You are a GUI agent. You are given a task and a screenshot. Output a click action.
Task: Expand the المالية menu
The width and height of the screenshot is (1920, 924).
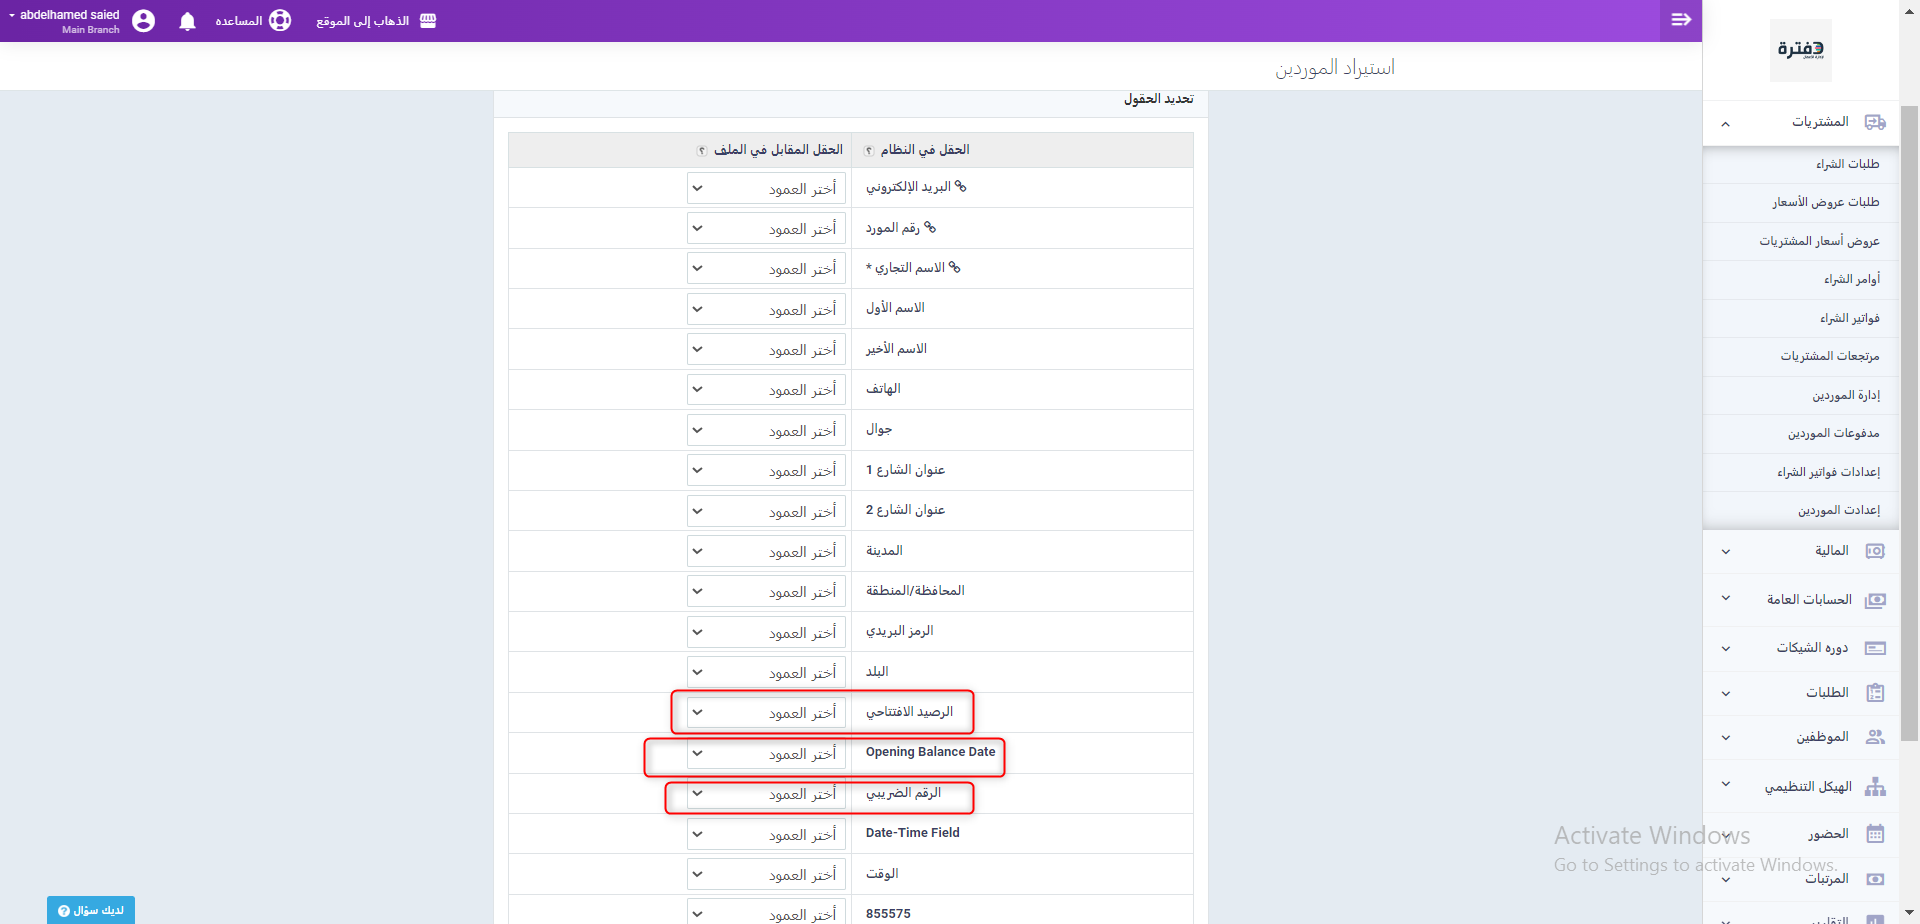point(1725,552)
